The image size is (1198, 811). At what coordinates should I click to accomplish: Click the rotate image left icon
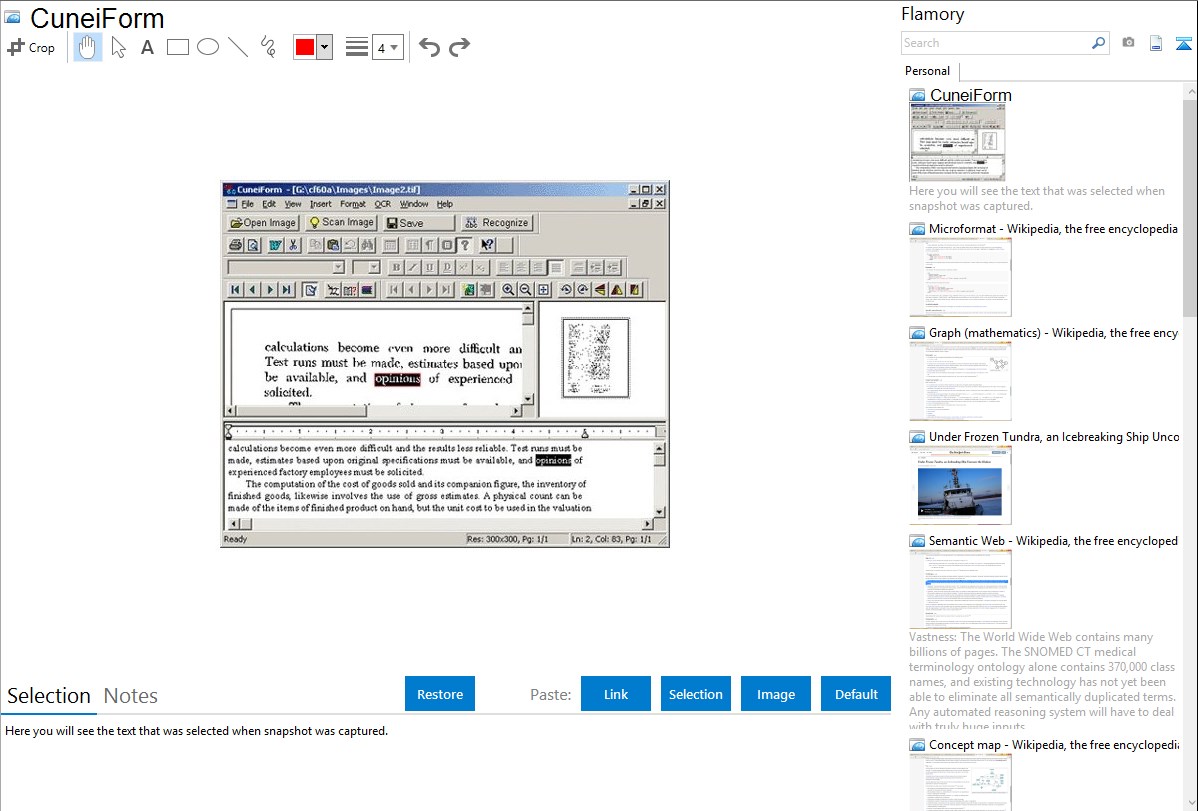(565, 290)
